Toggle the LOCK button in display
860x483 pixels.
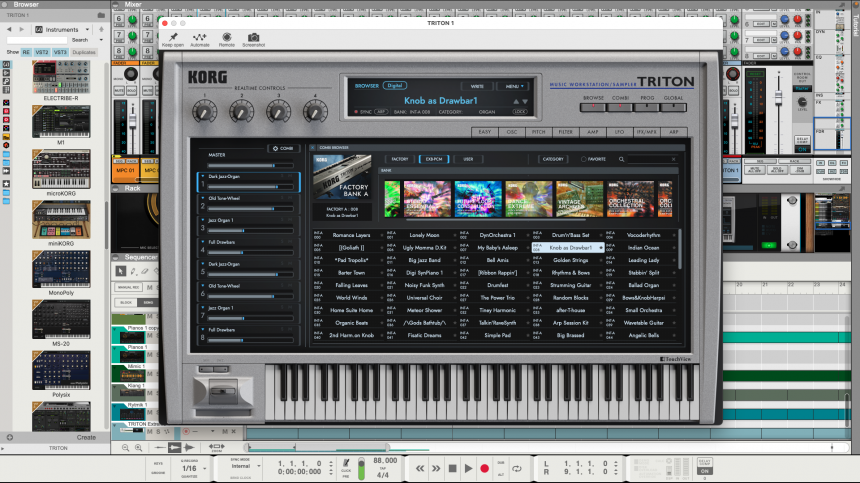(519, 112)
